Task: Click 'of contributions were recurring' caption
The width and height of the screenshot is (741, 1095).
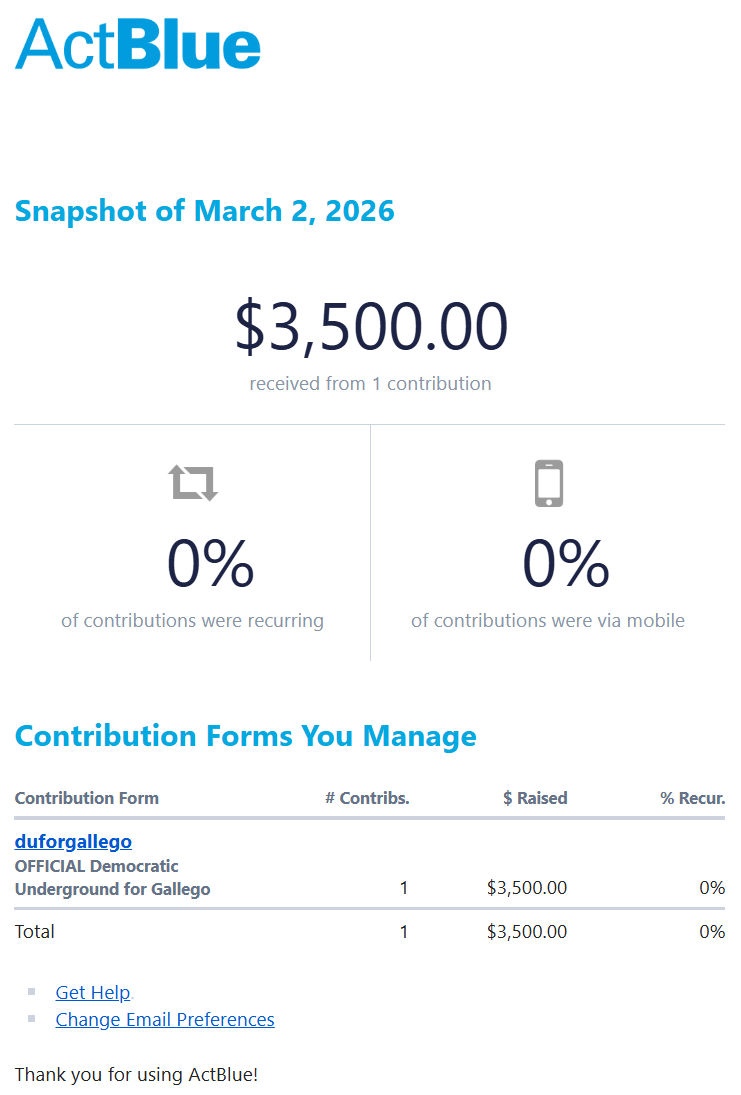Action: (192, 620)
